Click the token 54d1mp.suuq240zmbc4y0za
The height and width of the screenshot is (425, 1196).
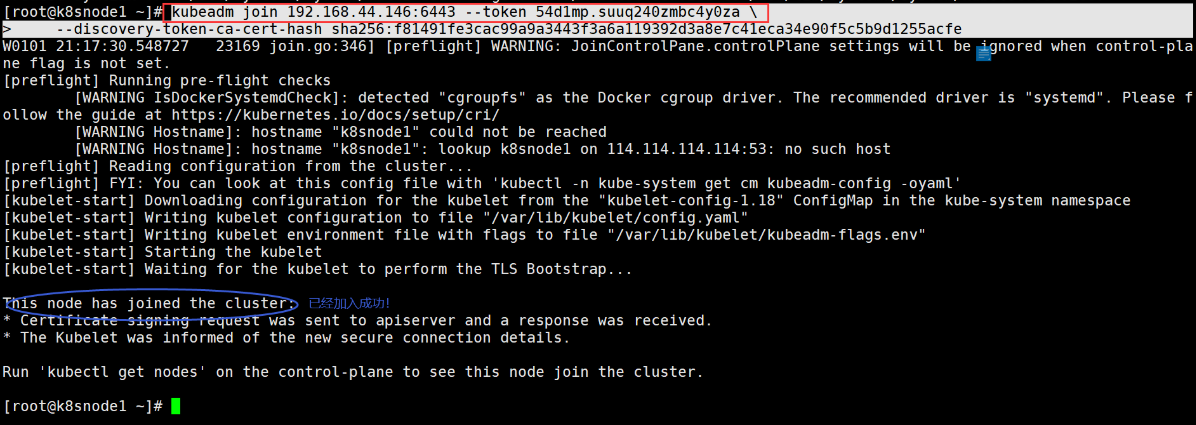coord(635,12)
